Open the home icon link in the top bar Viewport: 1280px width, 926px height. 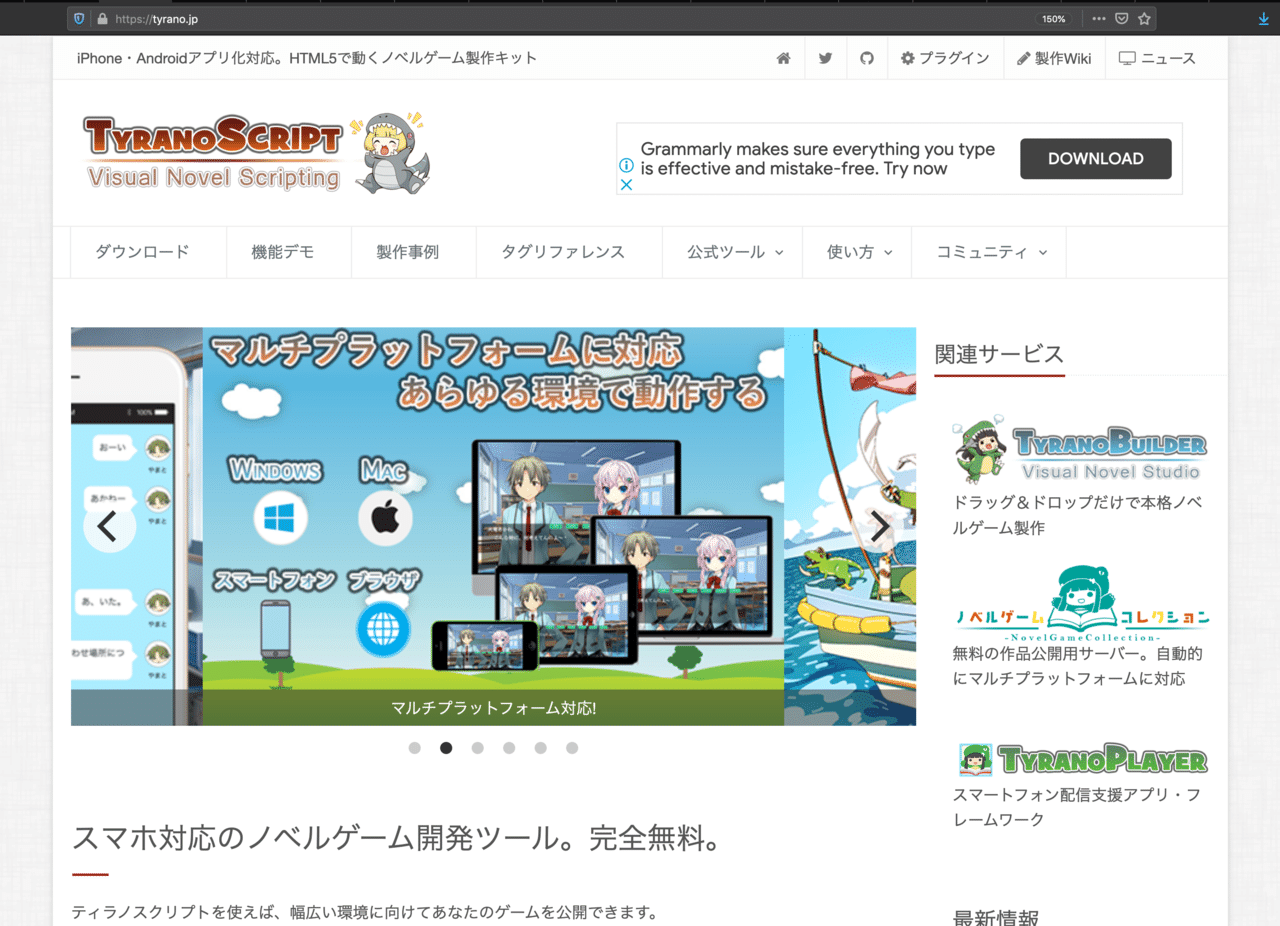point(783,58)
